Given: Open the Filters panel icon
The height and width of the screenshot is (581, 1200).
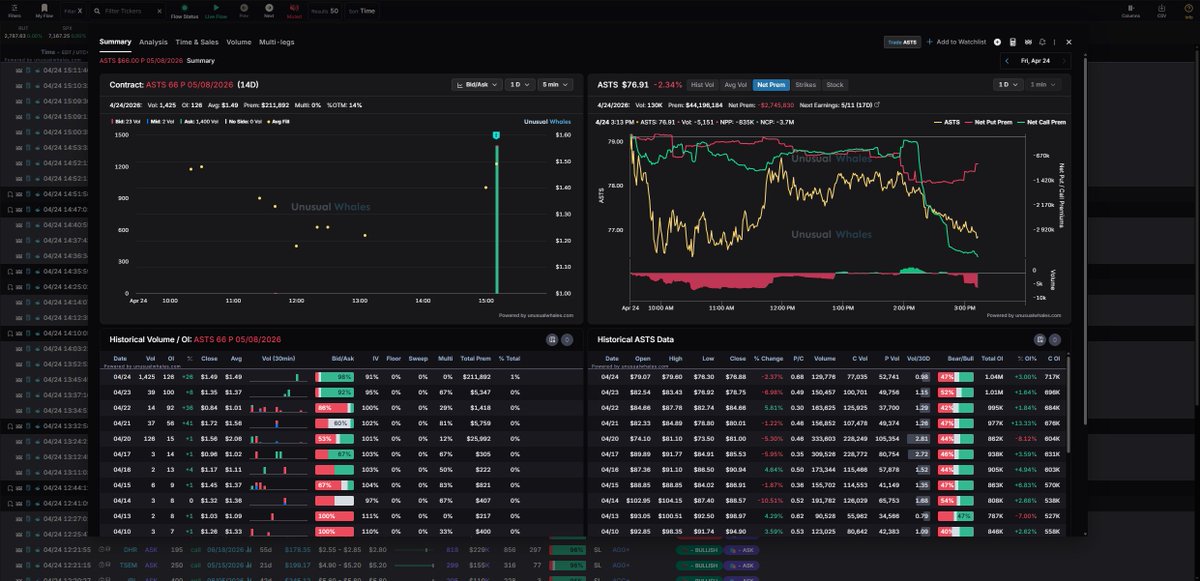Looking at the screenshot, I should click(x=14, y=11).
